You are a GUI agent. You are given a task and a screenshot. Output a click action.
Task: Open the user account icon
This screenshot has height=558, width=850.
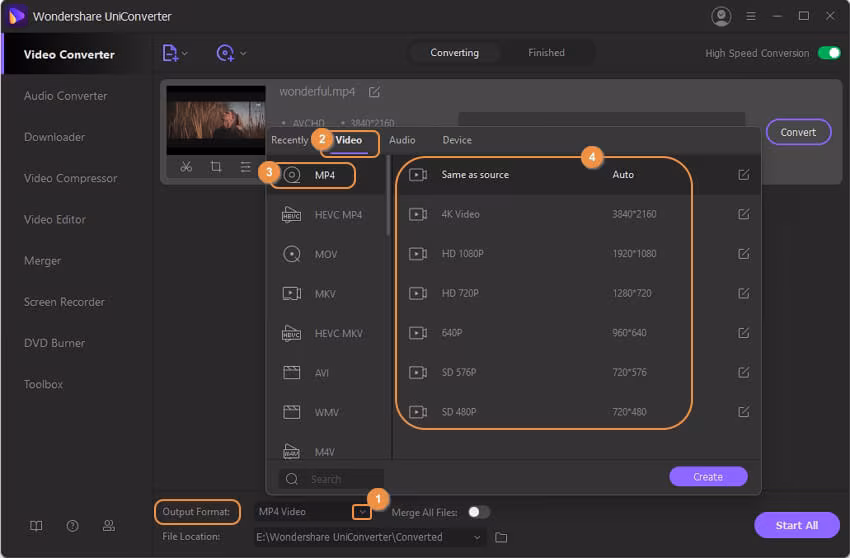[x=721, y=16]
